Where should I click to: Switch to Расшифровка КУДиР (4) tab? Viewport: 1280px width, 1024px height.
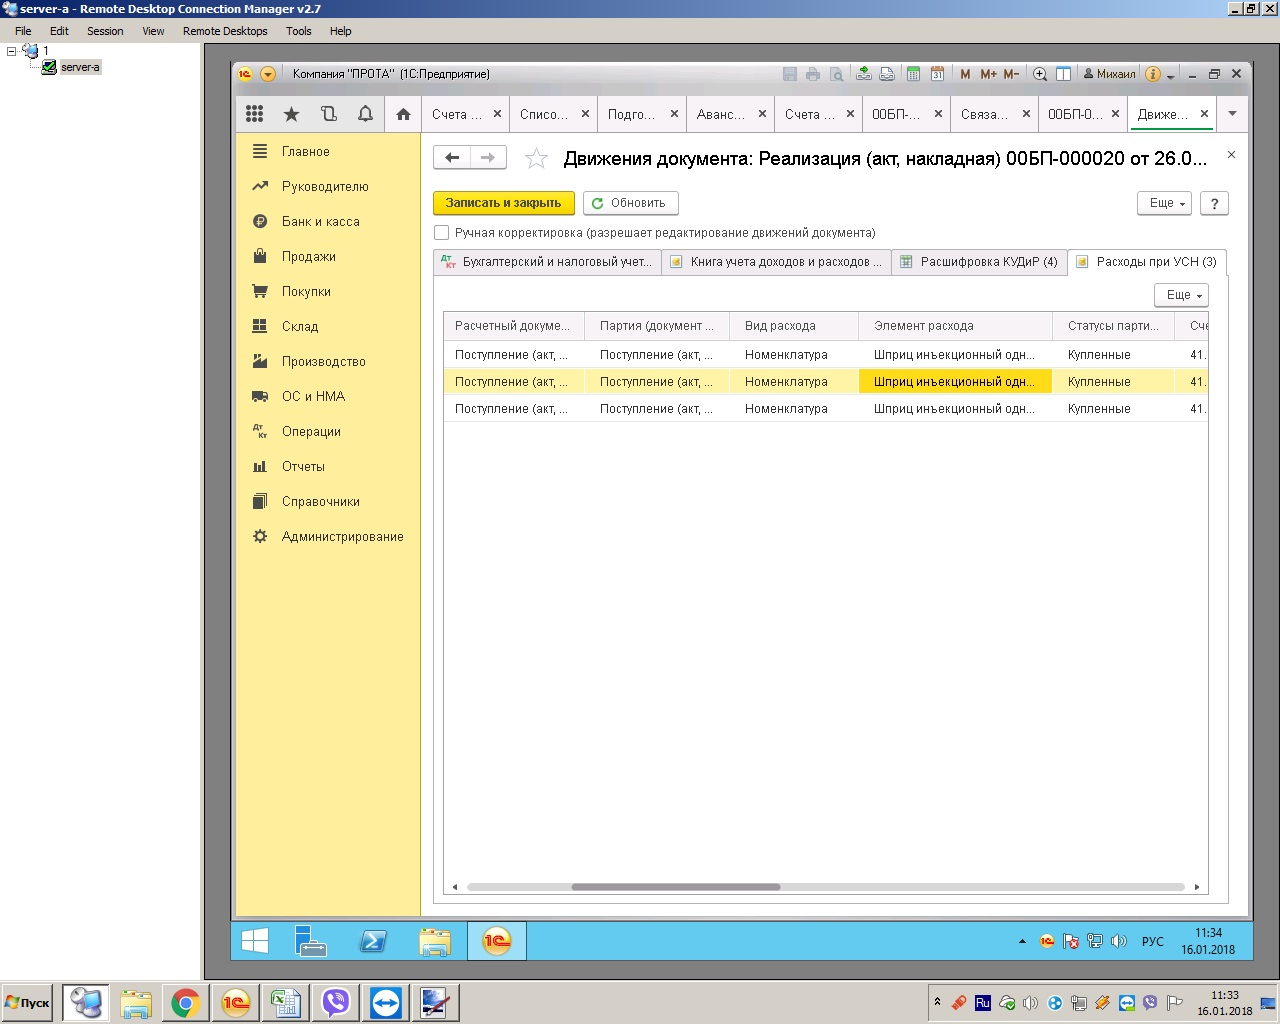pos(979,262)
